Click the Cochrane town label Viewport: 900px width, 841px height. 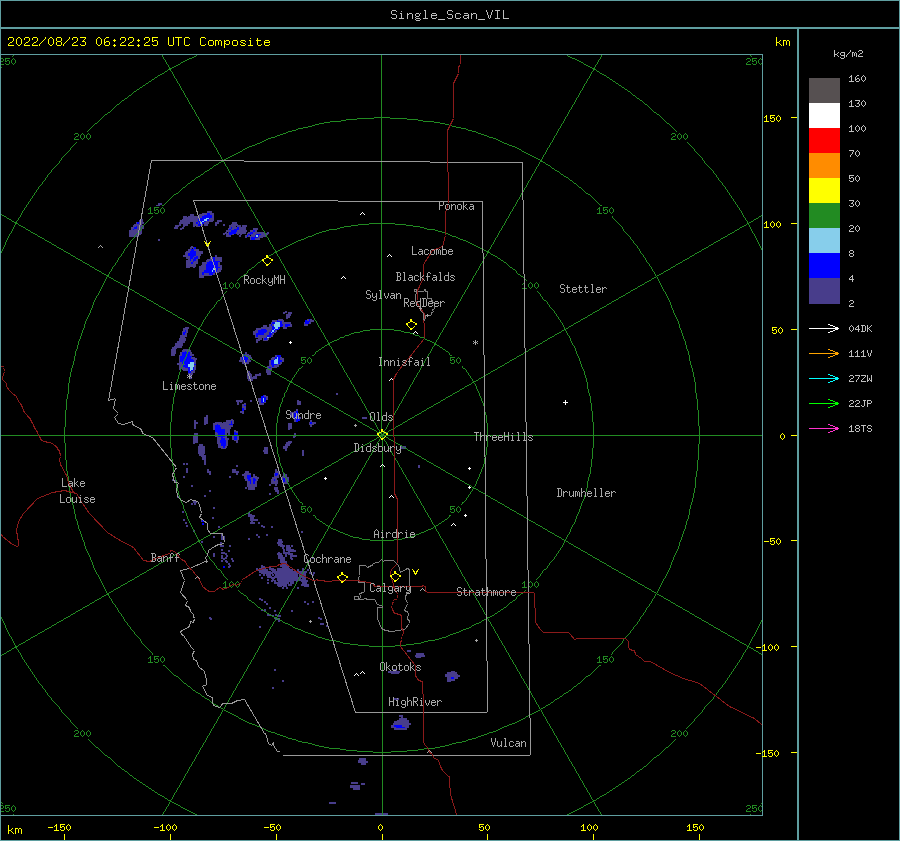point(327,559)
